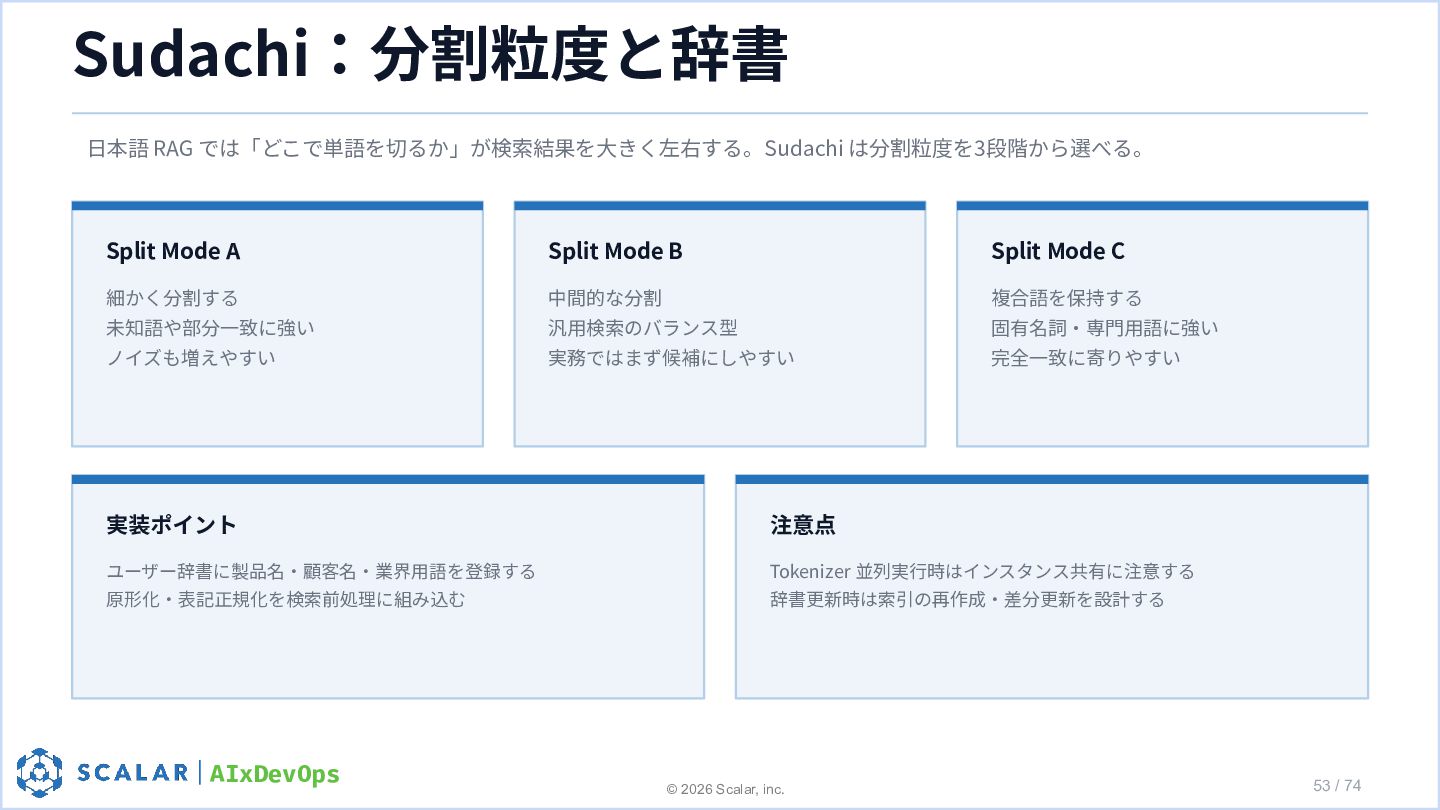The height and width of the screenshot is (810, 1440).
Task: Click the line "複合語を保持する"
Action: (1066, 298)
